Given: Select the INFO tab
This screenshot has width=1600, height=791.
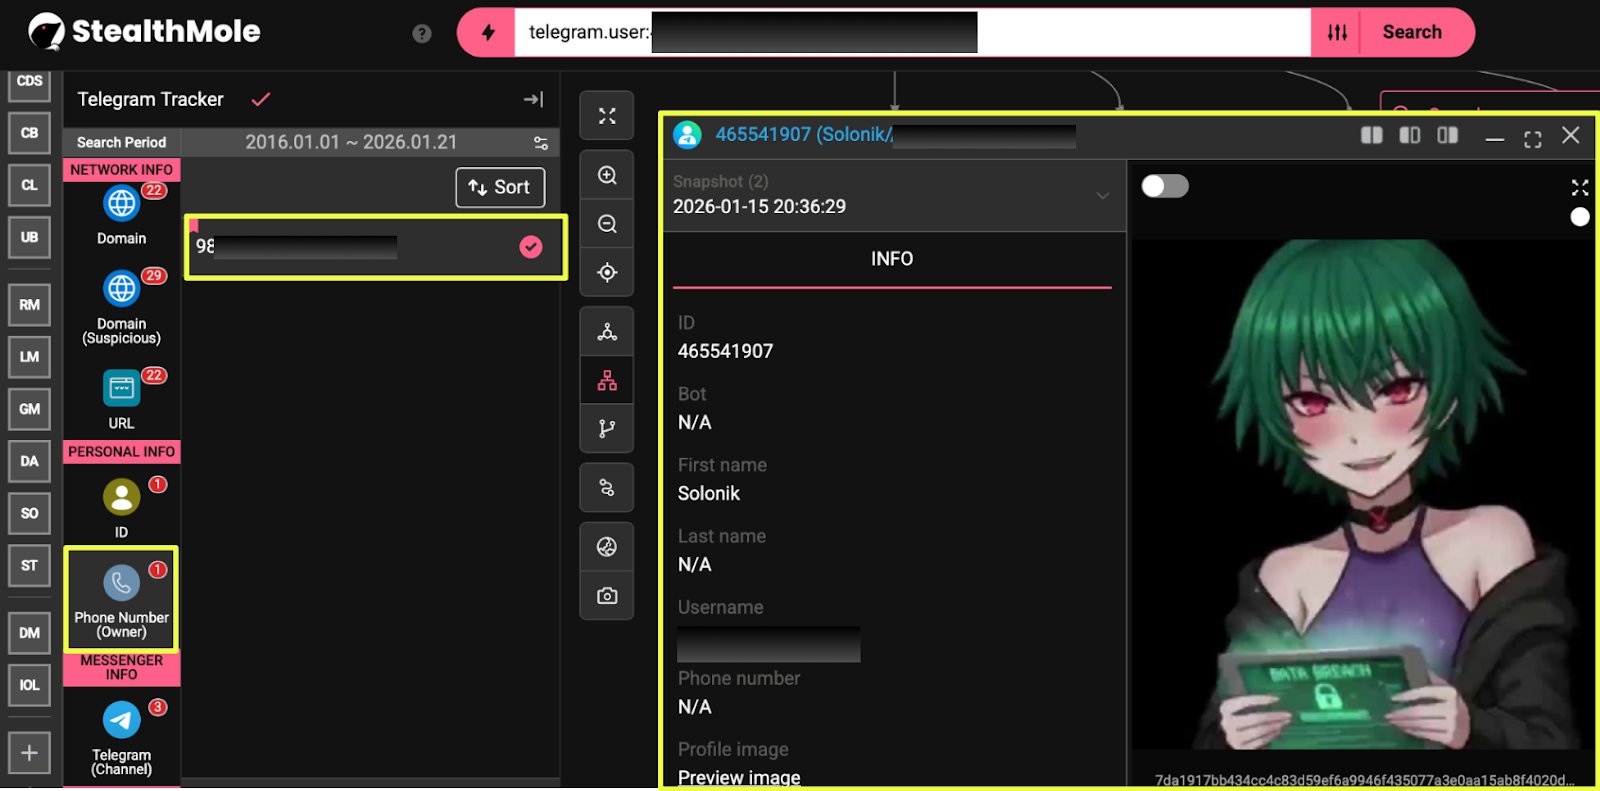Looking at the screenshot, I should point(891,259).
